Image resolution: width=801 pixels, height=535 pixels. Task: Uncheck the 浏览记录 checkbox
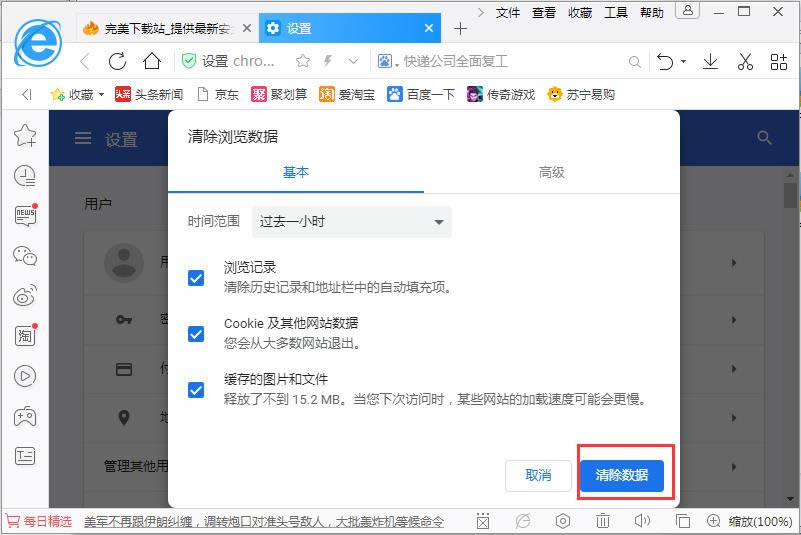(196, 278)
